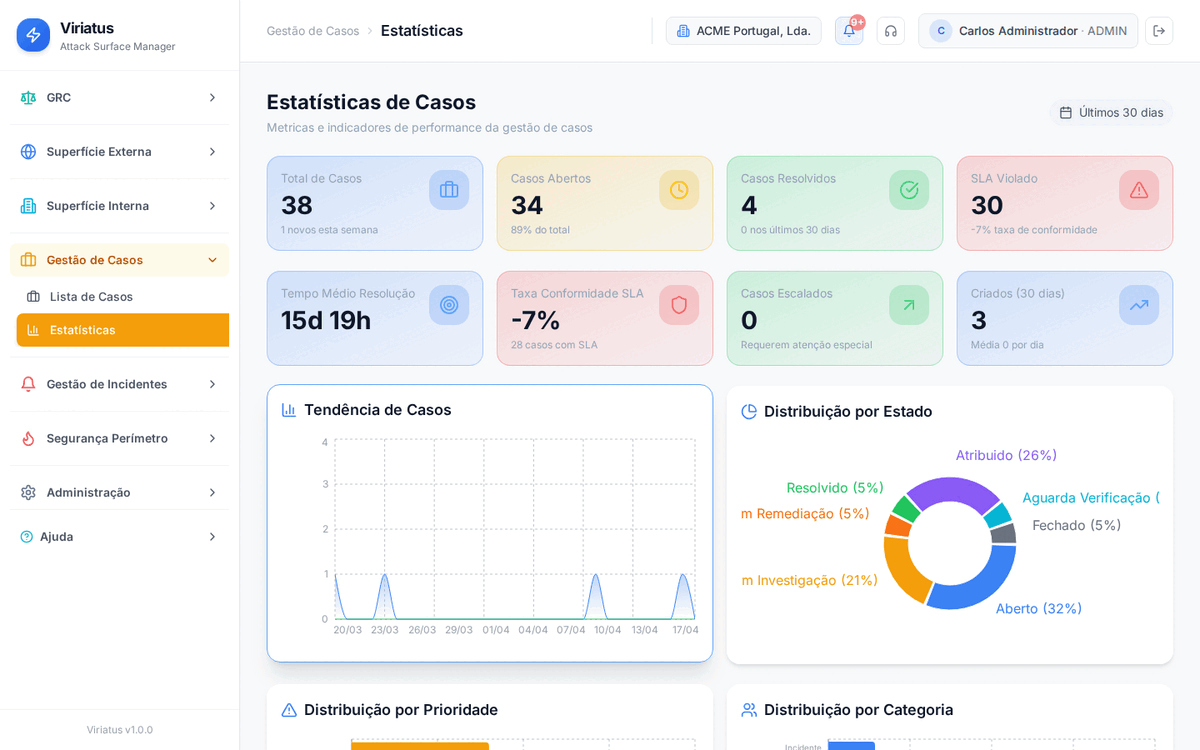The image size is (1200, 750).
Task: Go to Gestão de Casos breadcrumb link
Action: 312,31
